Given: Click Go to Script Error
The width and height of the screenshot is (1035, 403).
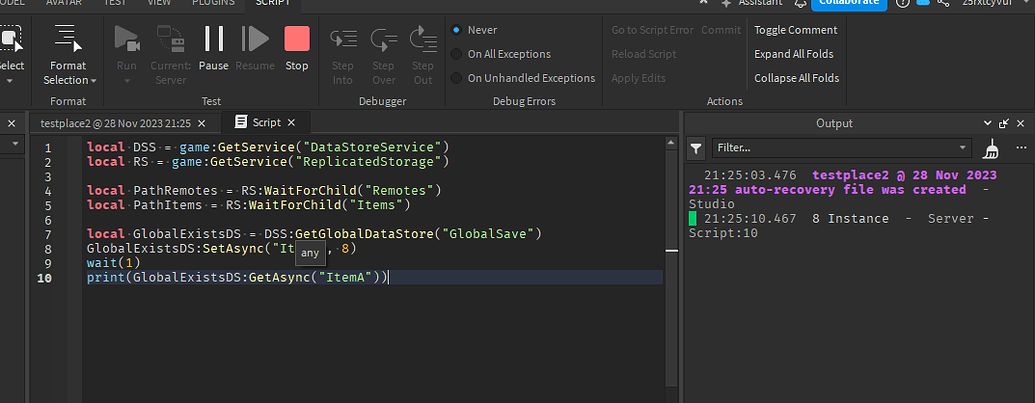Looking at the screenshot, I should click(652, 30).
